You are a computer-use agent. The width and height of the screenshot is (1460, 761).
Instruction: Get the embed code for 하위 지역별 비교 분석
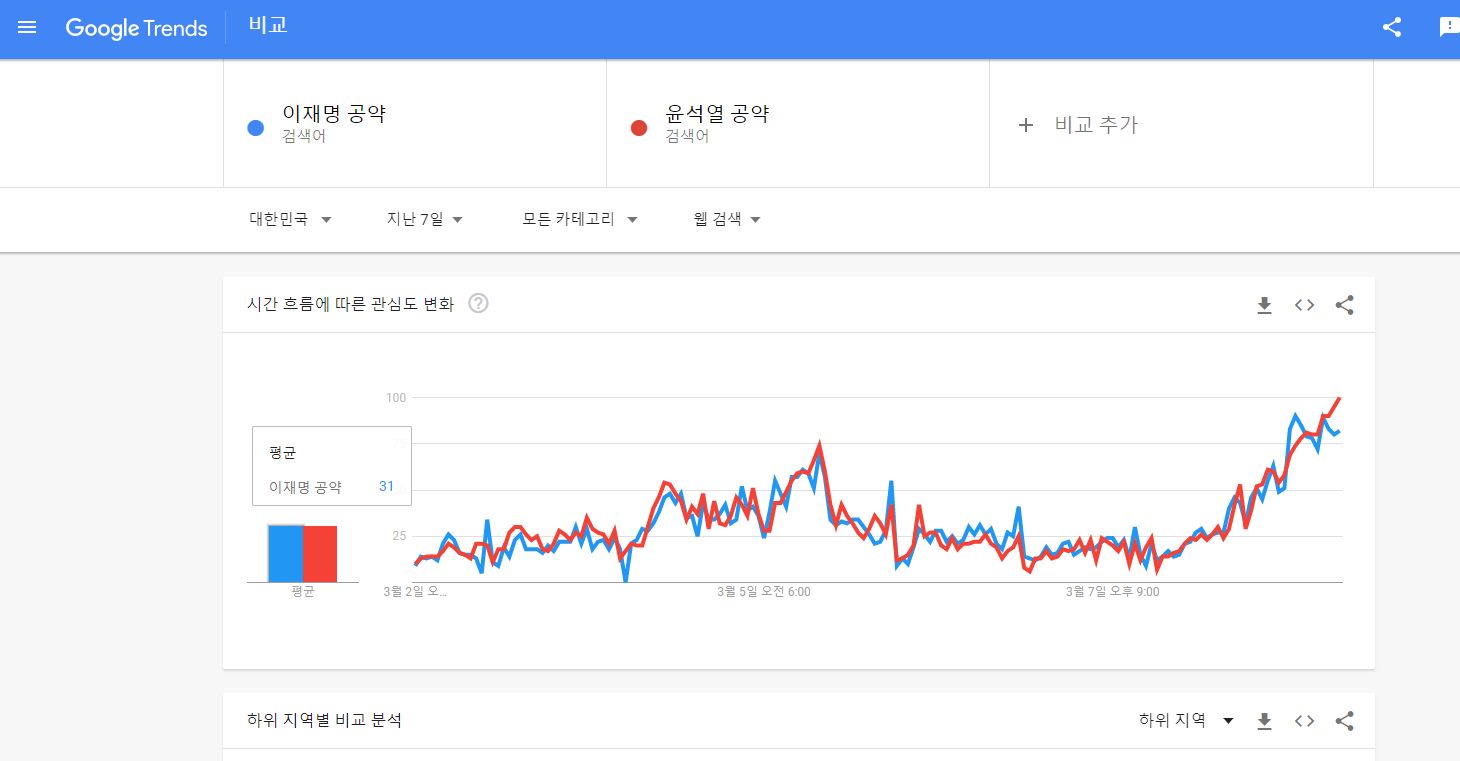1304,721
